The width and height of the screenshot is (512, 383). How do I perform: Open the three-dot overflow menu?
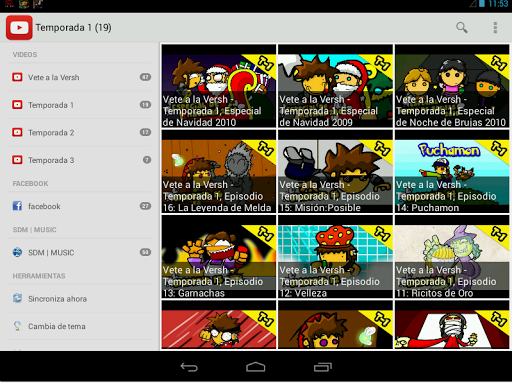coord(495,28)
